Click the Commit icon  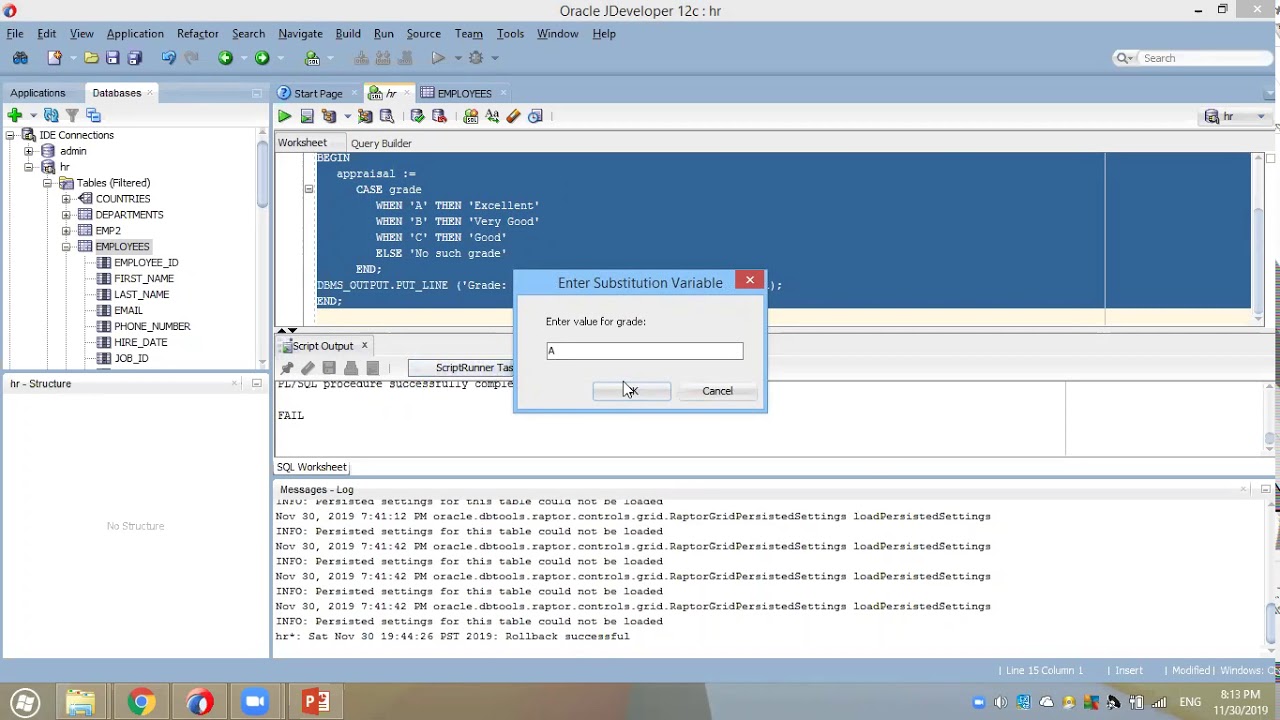417,117
